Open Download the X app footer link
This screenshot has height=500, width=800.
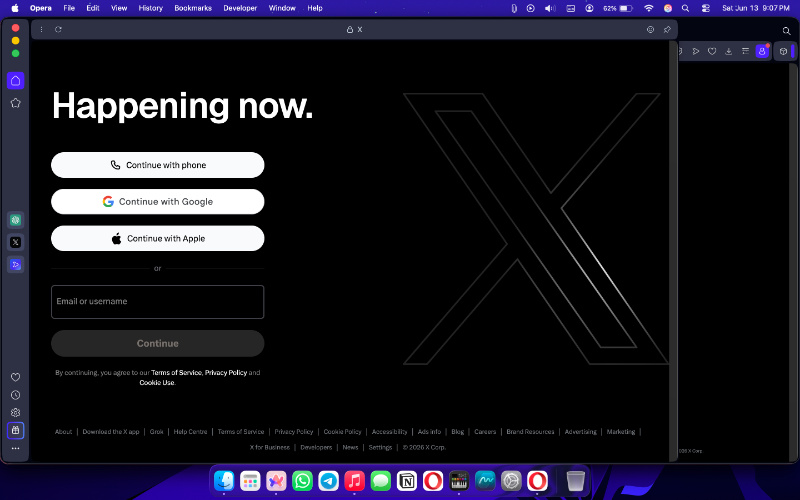(x=111, y=432)
